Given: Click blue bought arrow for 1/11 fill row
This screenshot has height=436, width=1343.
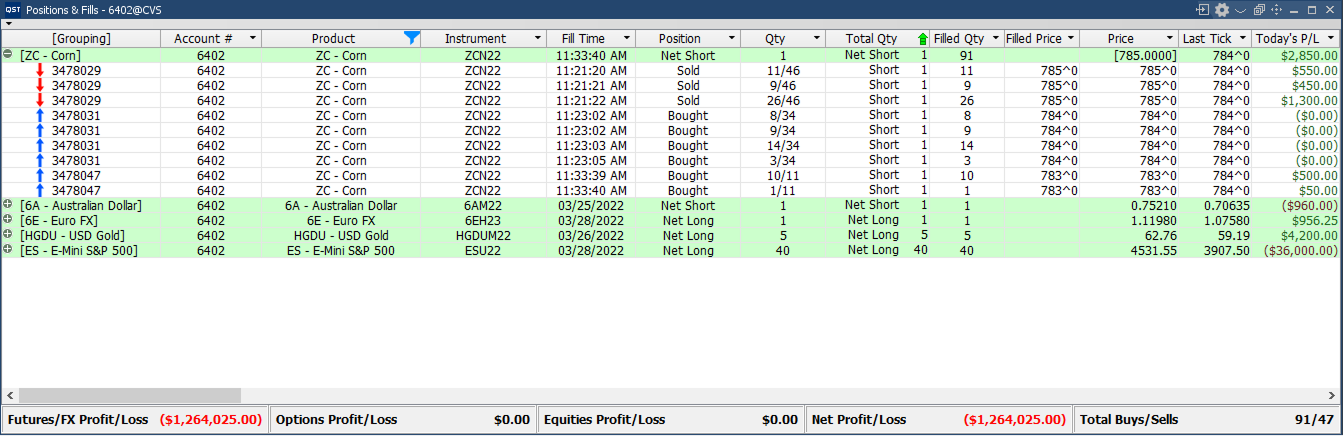Looking at the screenshot, I should point(39,191).
